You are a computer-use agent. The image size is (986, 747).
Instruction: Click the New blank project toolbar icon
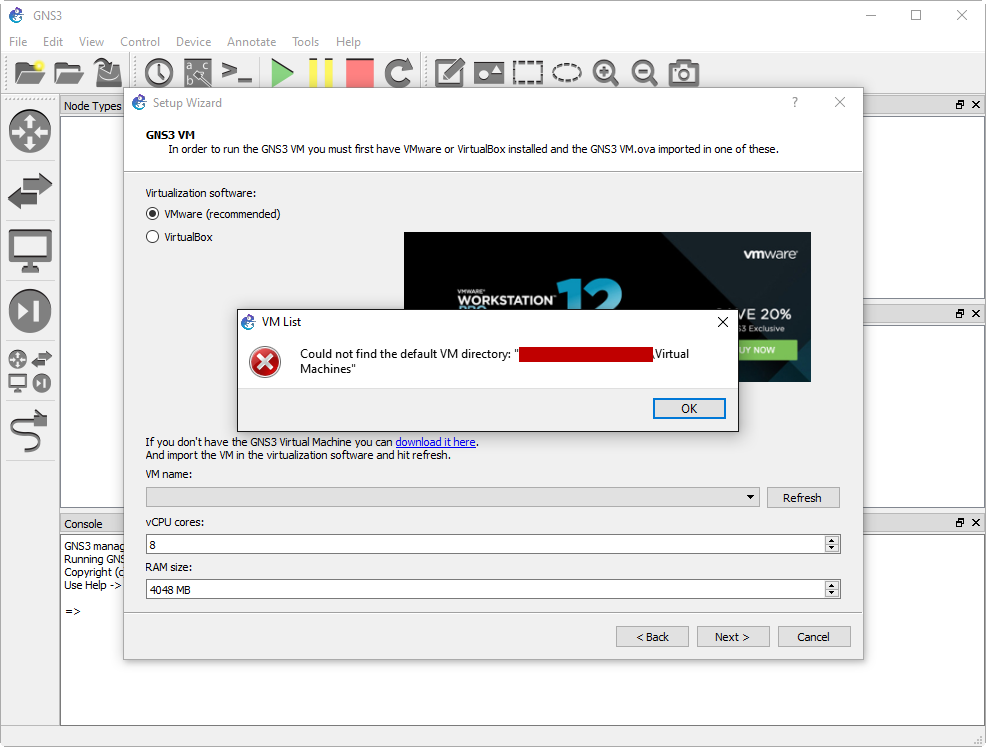[x=30, y=72]
